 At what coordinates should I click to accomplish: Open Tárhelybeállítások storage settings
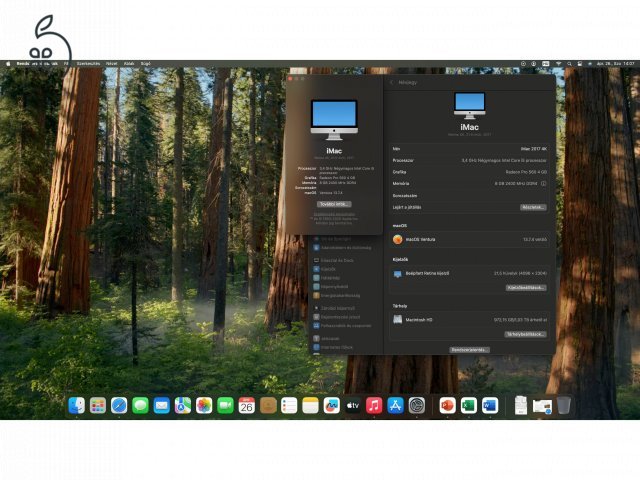[525, 334]
